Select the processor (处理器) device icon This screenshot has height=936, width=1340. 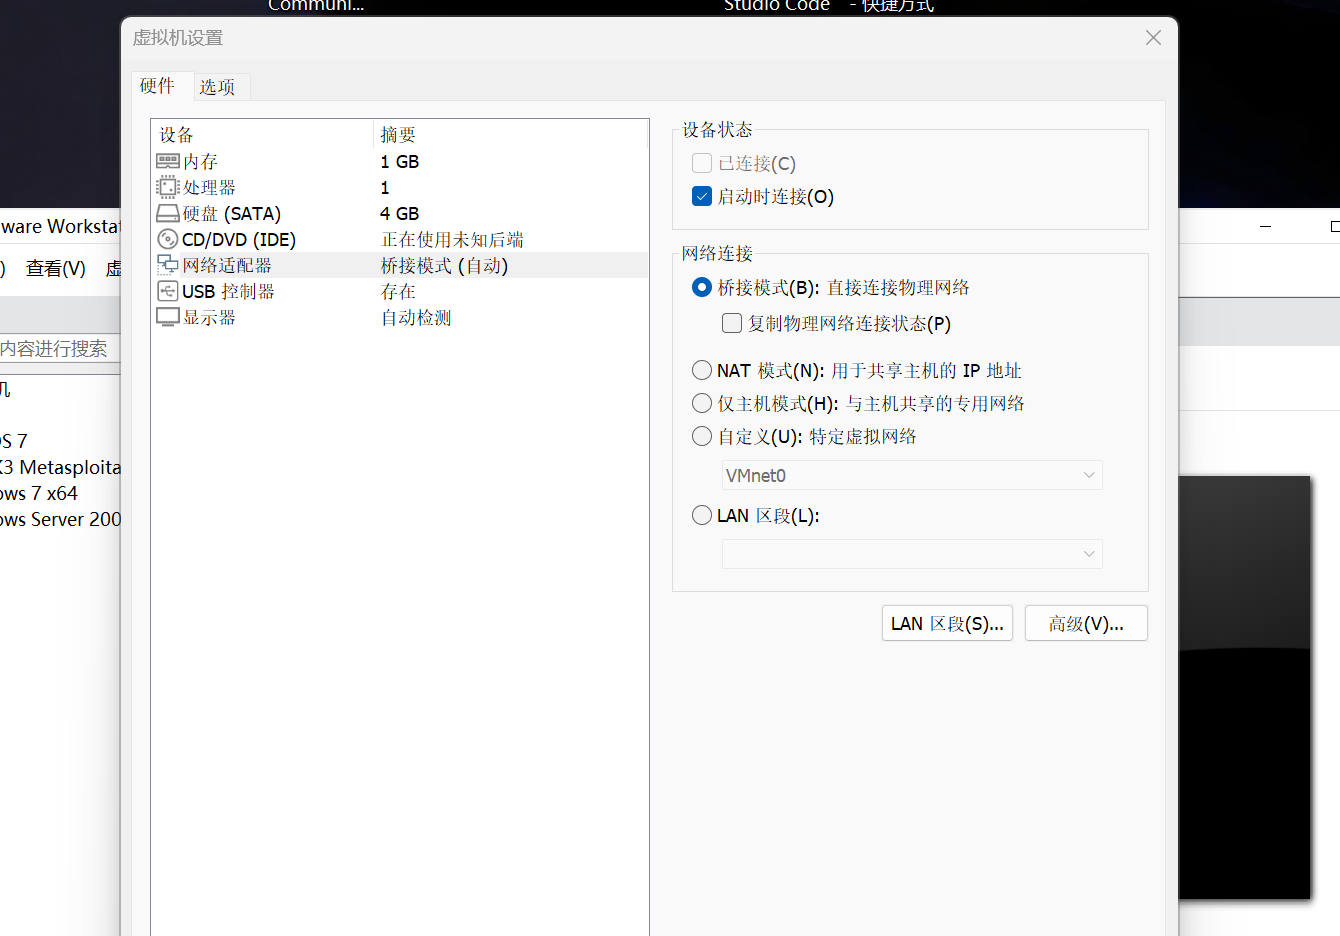168,187
